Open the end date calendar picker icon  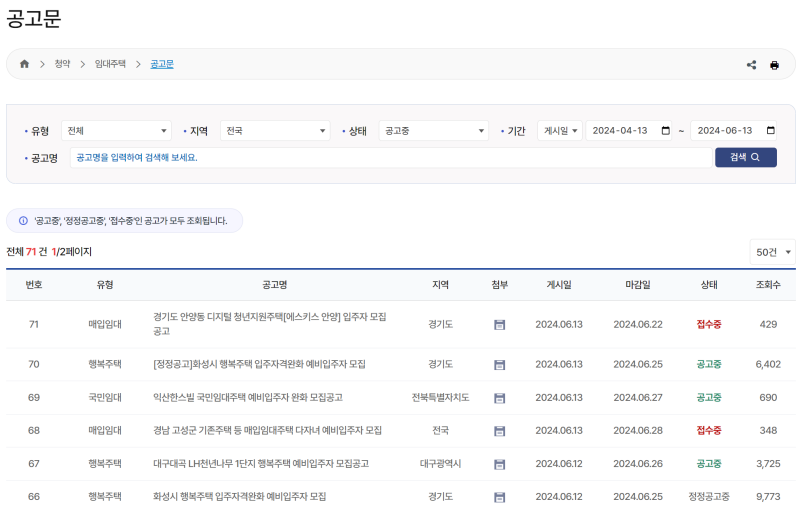[x=770, y=131]
